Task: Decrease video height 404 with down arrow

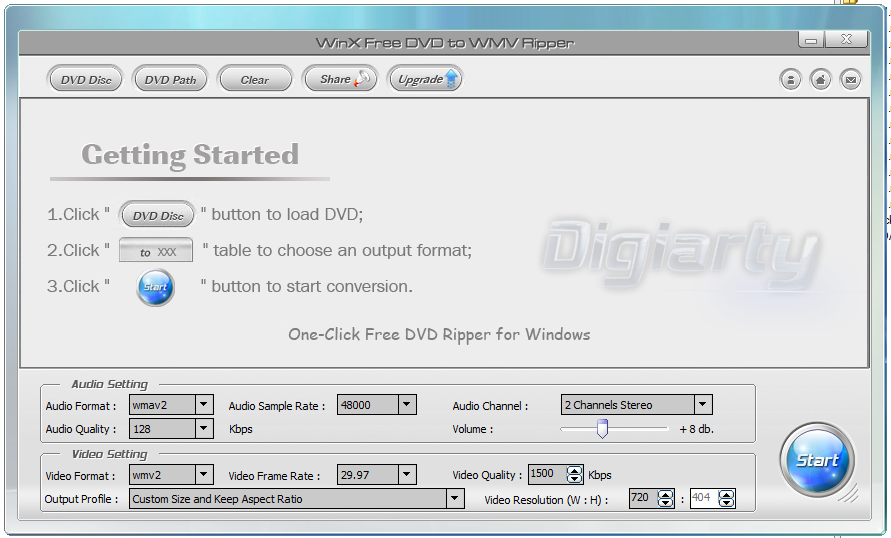Action: click(x=726, y=503)
